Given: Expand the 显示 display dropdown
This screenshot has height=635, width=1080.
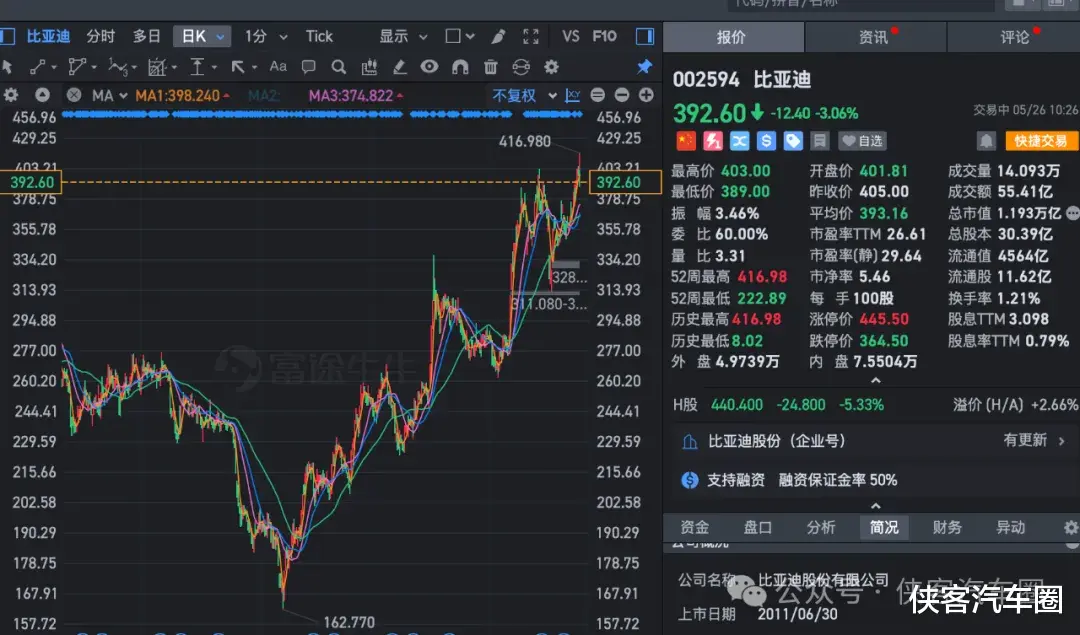Looking at the screenshot, I should click(404, 37).
